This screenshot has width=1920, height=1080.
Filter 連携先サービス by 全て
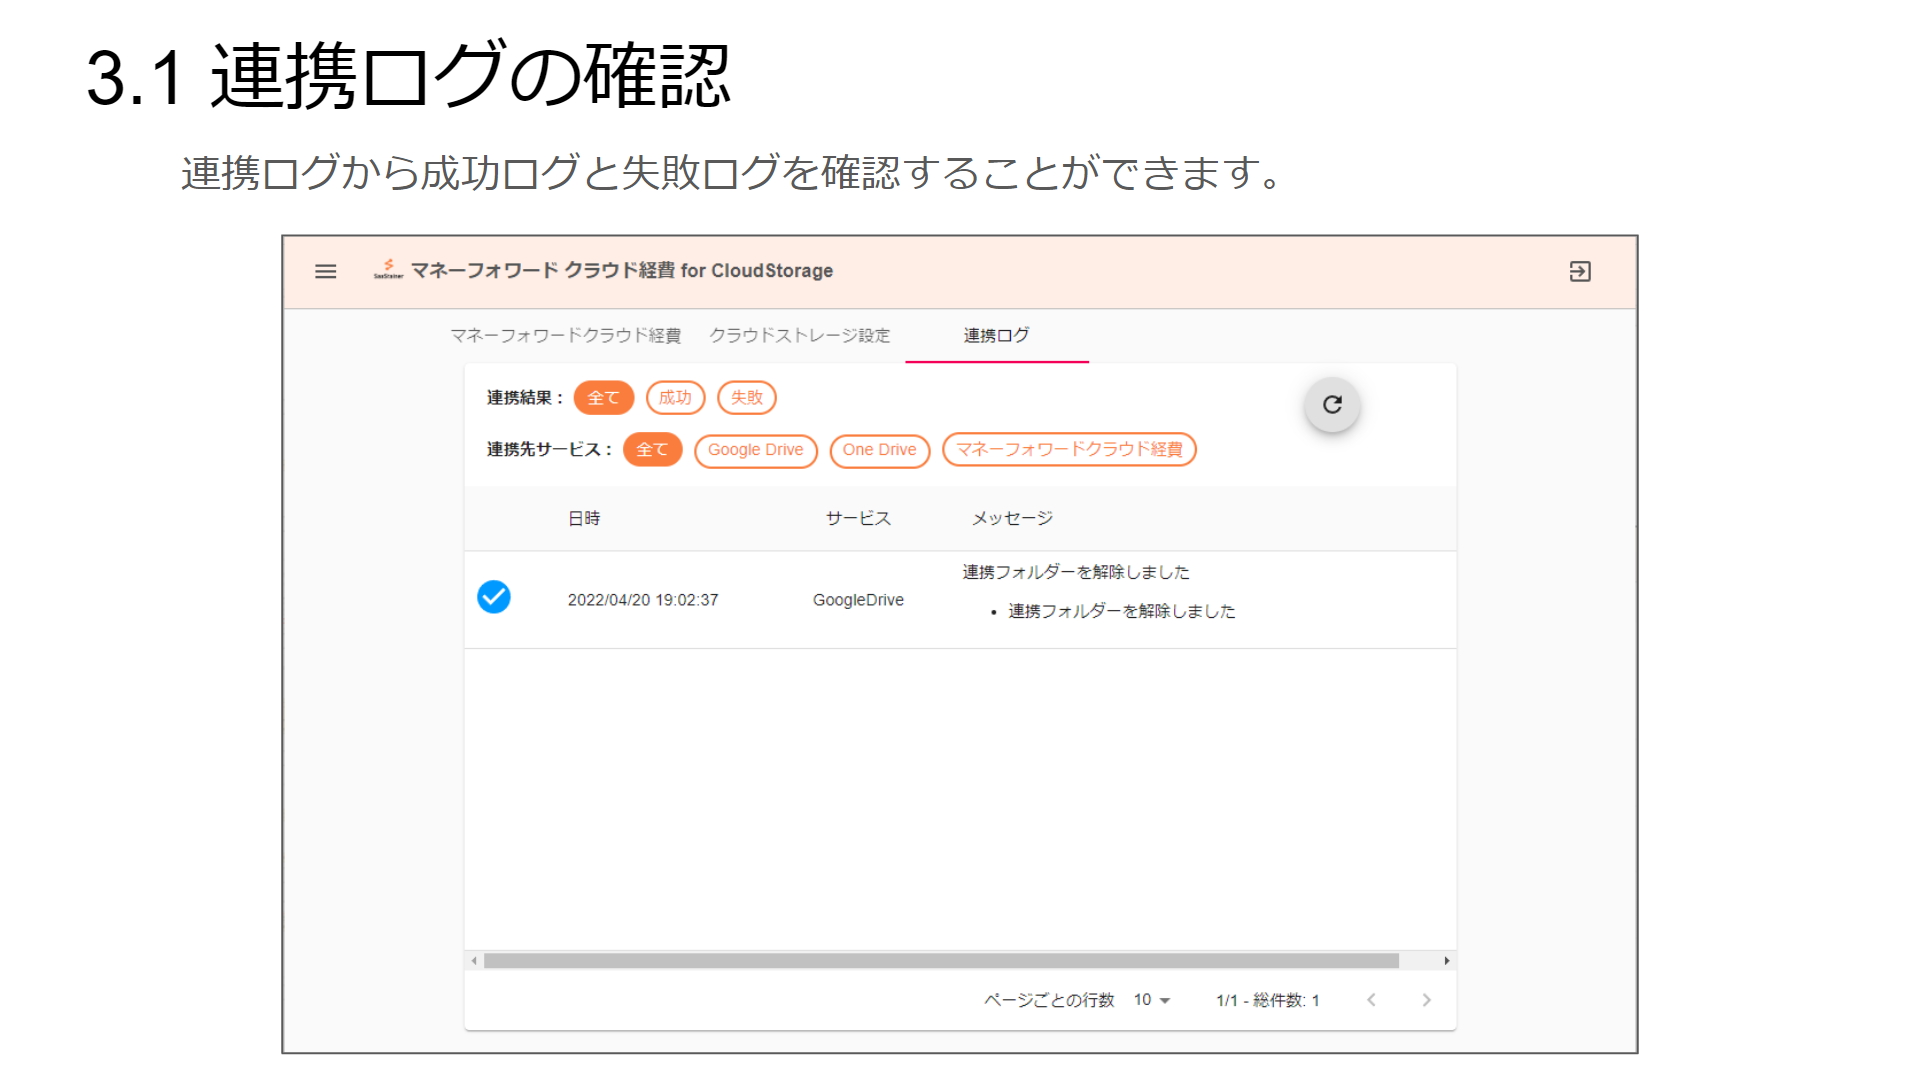click(x=652, y=450)
